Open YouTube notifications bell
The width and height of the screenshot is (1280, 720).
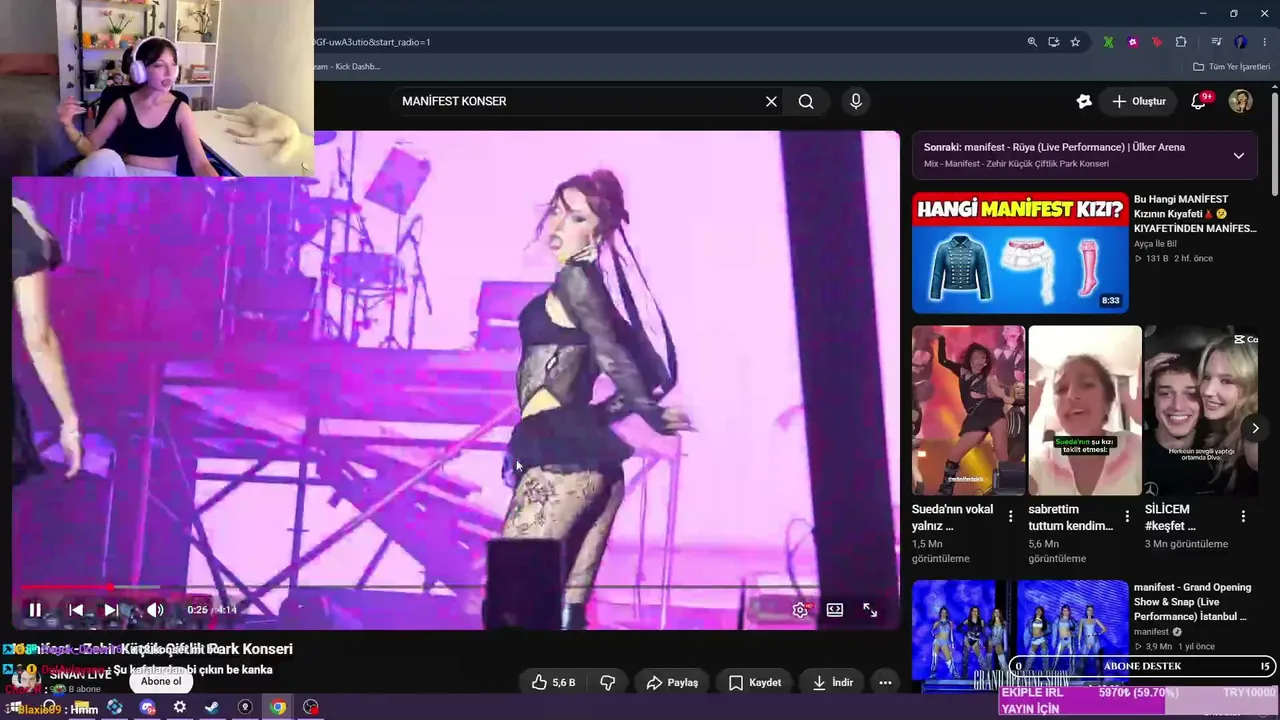pos(1199,101)
